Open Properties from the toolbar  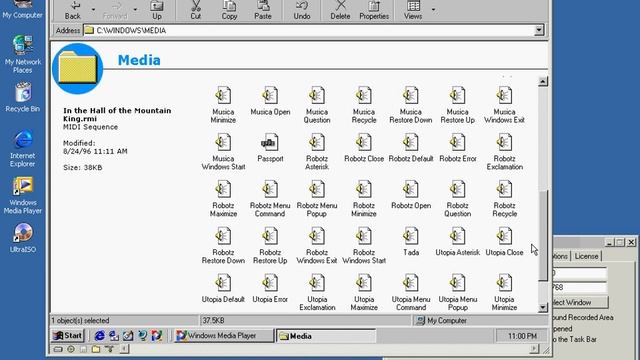(x=374, y=10)
